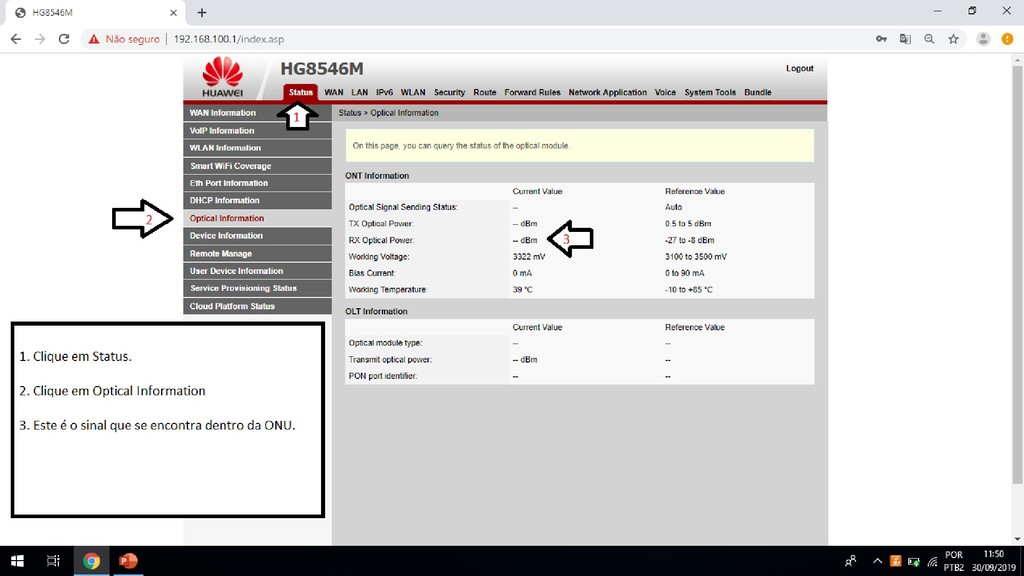Click the POR PTB2 language indicator
1024x576 pixels.
coord(953,561)
